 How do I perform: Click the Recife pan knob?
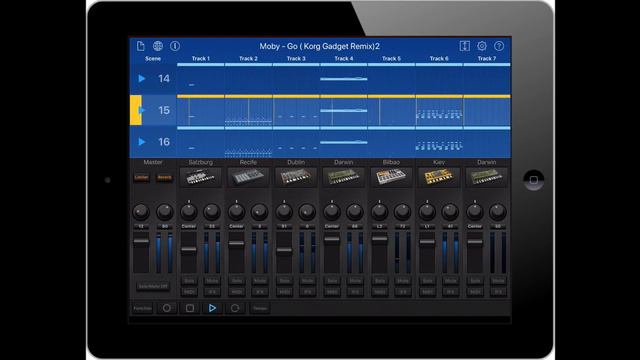tap(236, 212)
